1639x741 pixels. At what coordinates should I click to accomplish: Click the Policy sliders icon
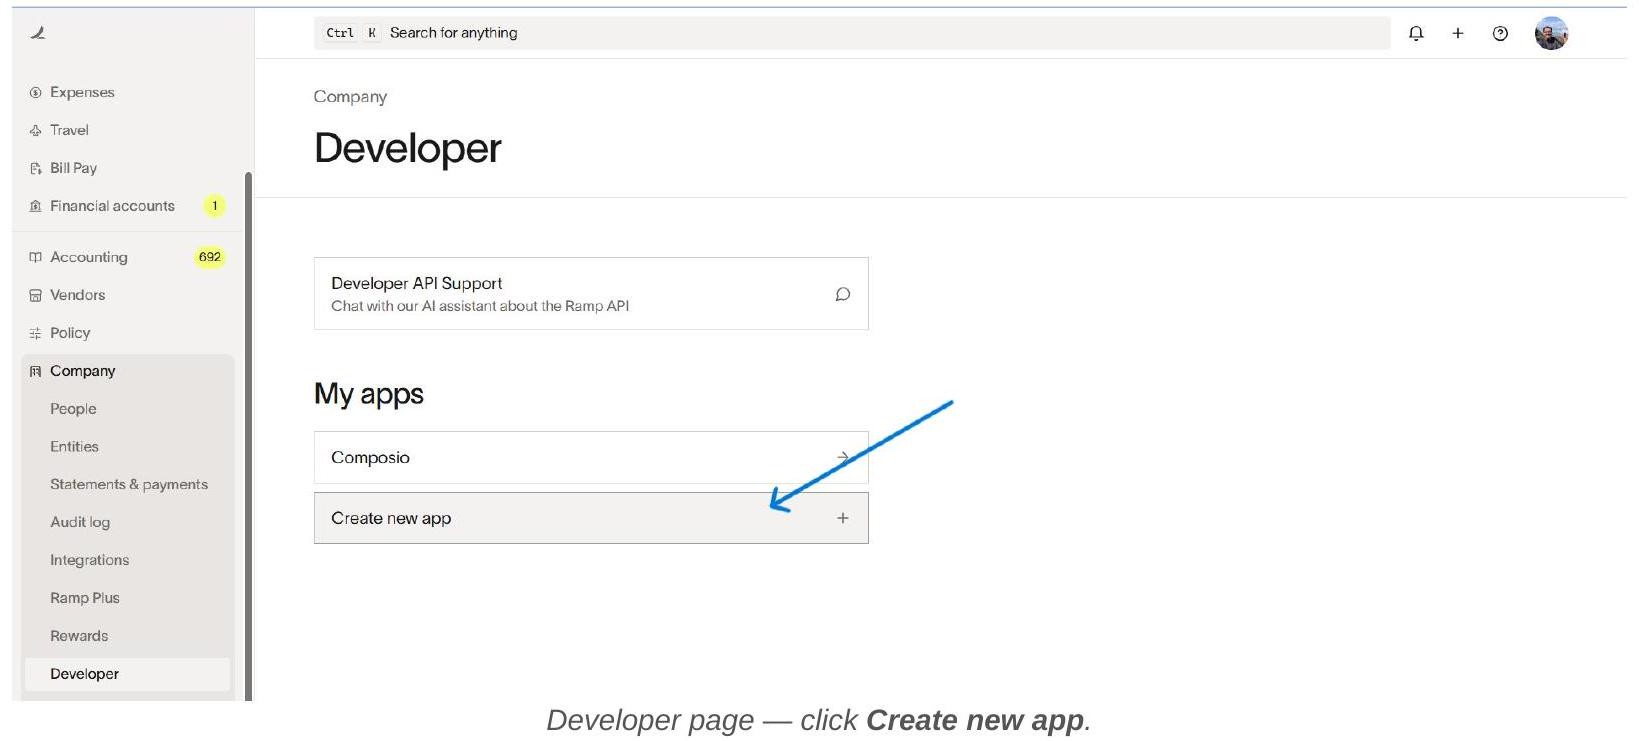(36, 333)
